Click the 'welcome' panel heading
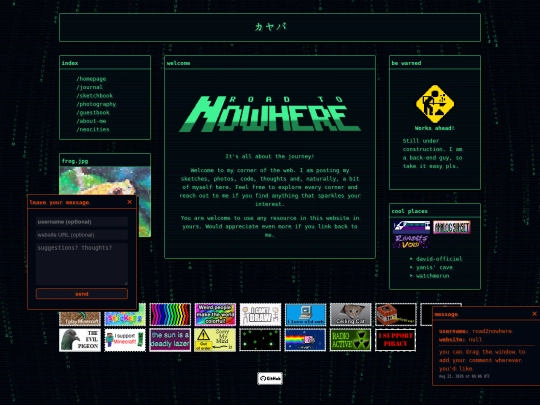The width and height of the screenshot is (540, 405). point(178,63)
